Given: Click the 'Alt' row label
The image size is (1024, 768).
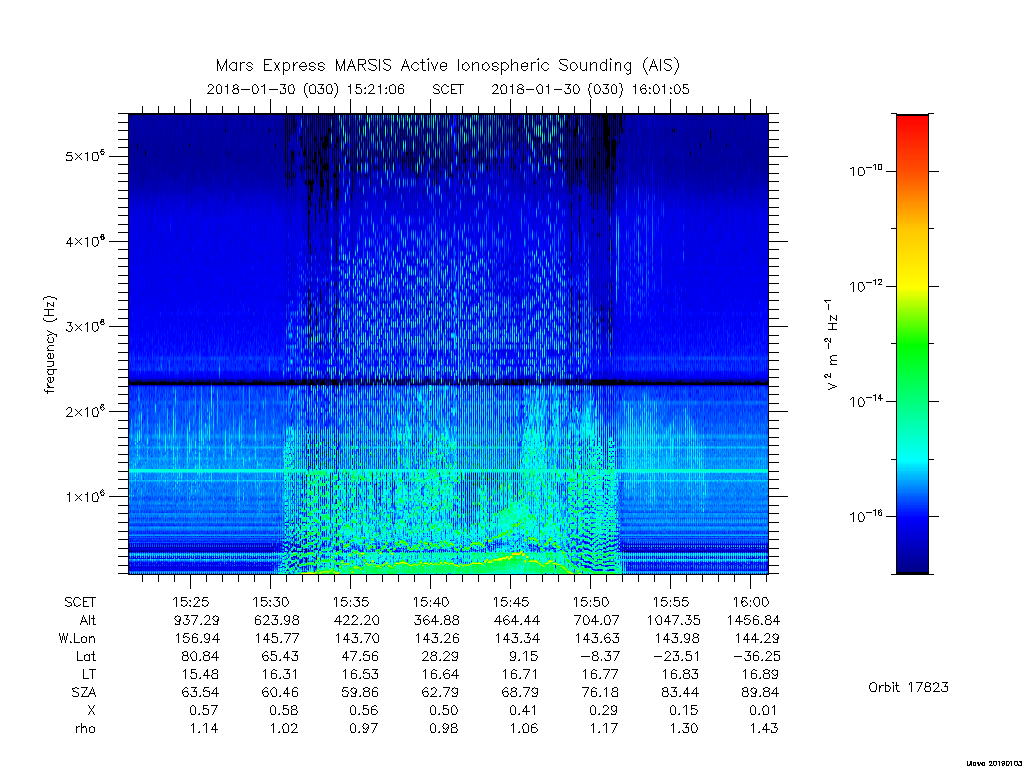Looking at the screenshot, I should 88,620.
